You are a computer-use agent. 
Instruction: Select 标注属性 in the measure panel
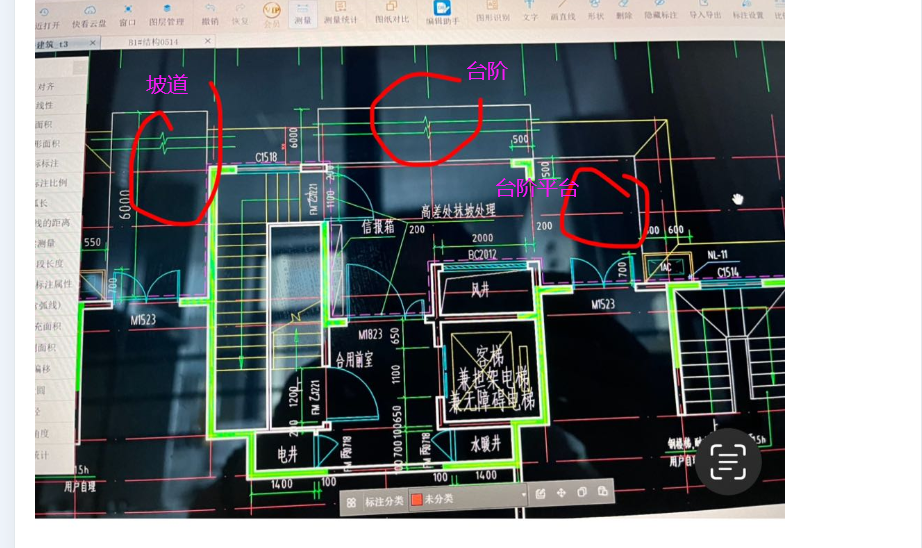coord(54,285)
